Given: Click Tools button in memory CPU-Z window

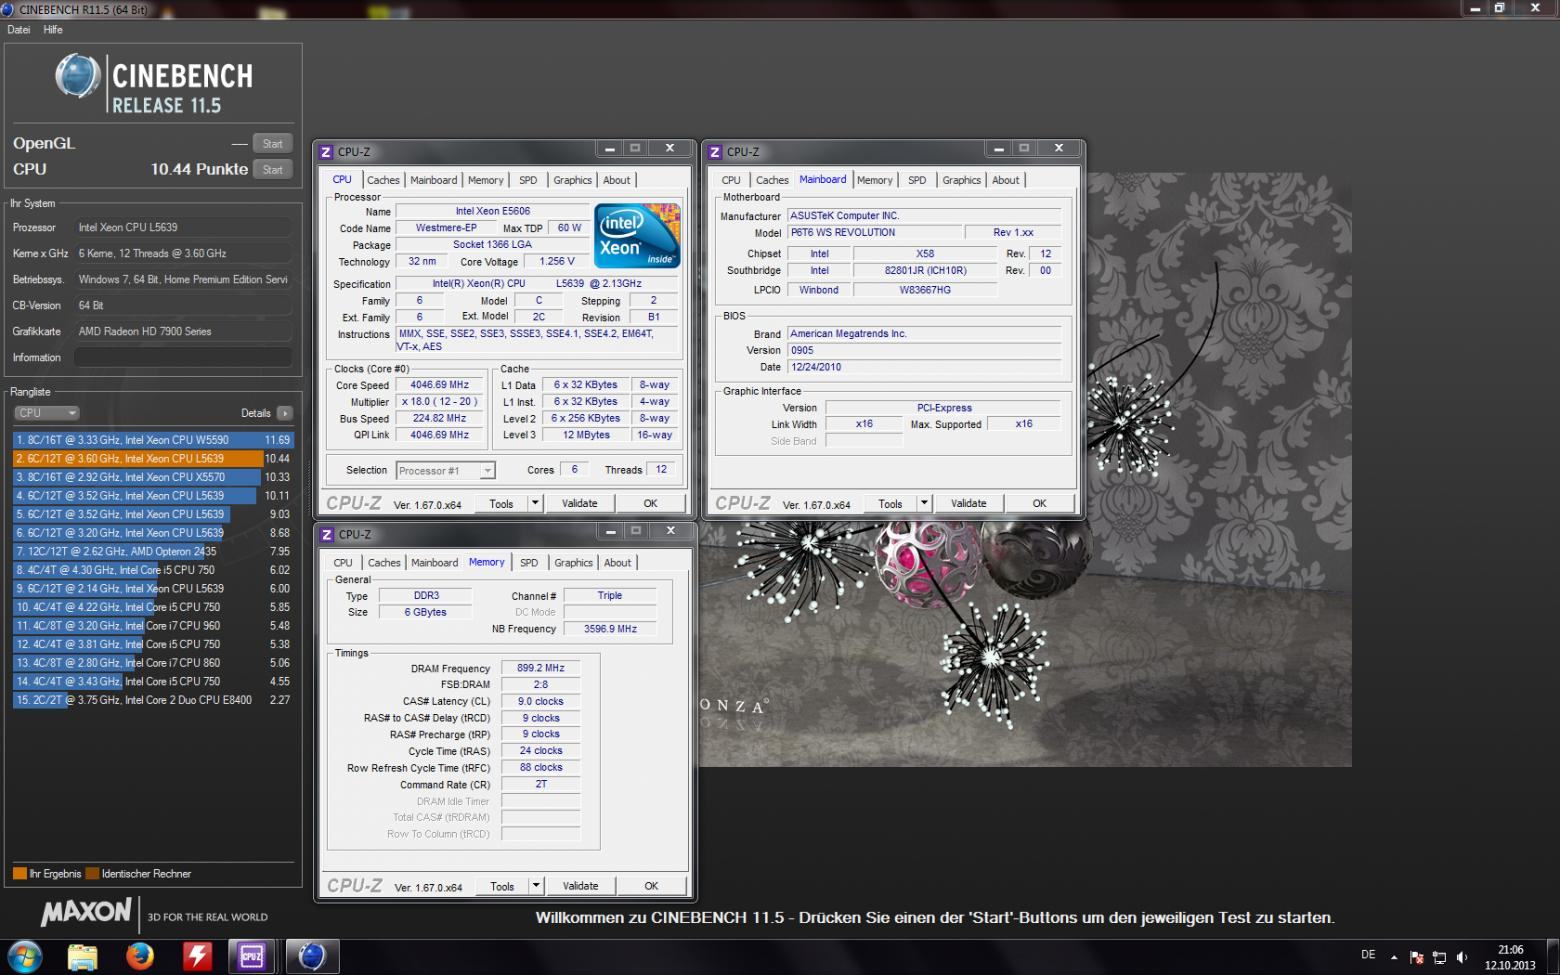Looking at the screenshot, I should coord(502,885).
